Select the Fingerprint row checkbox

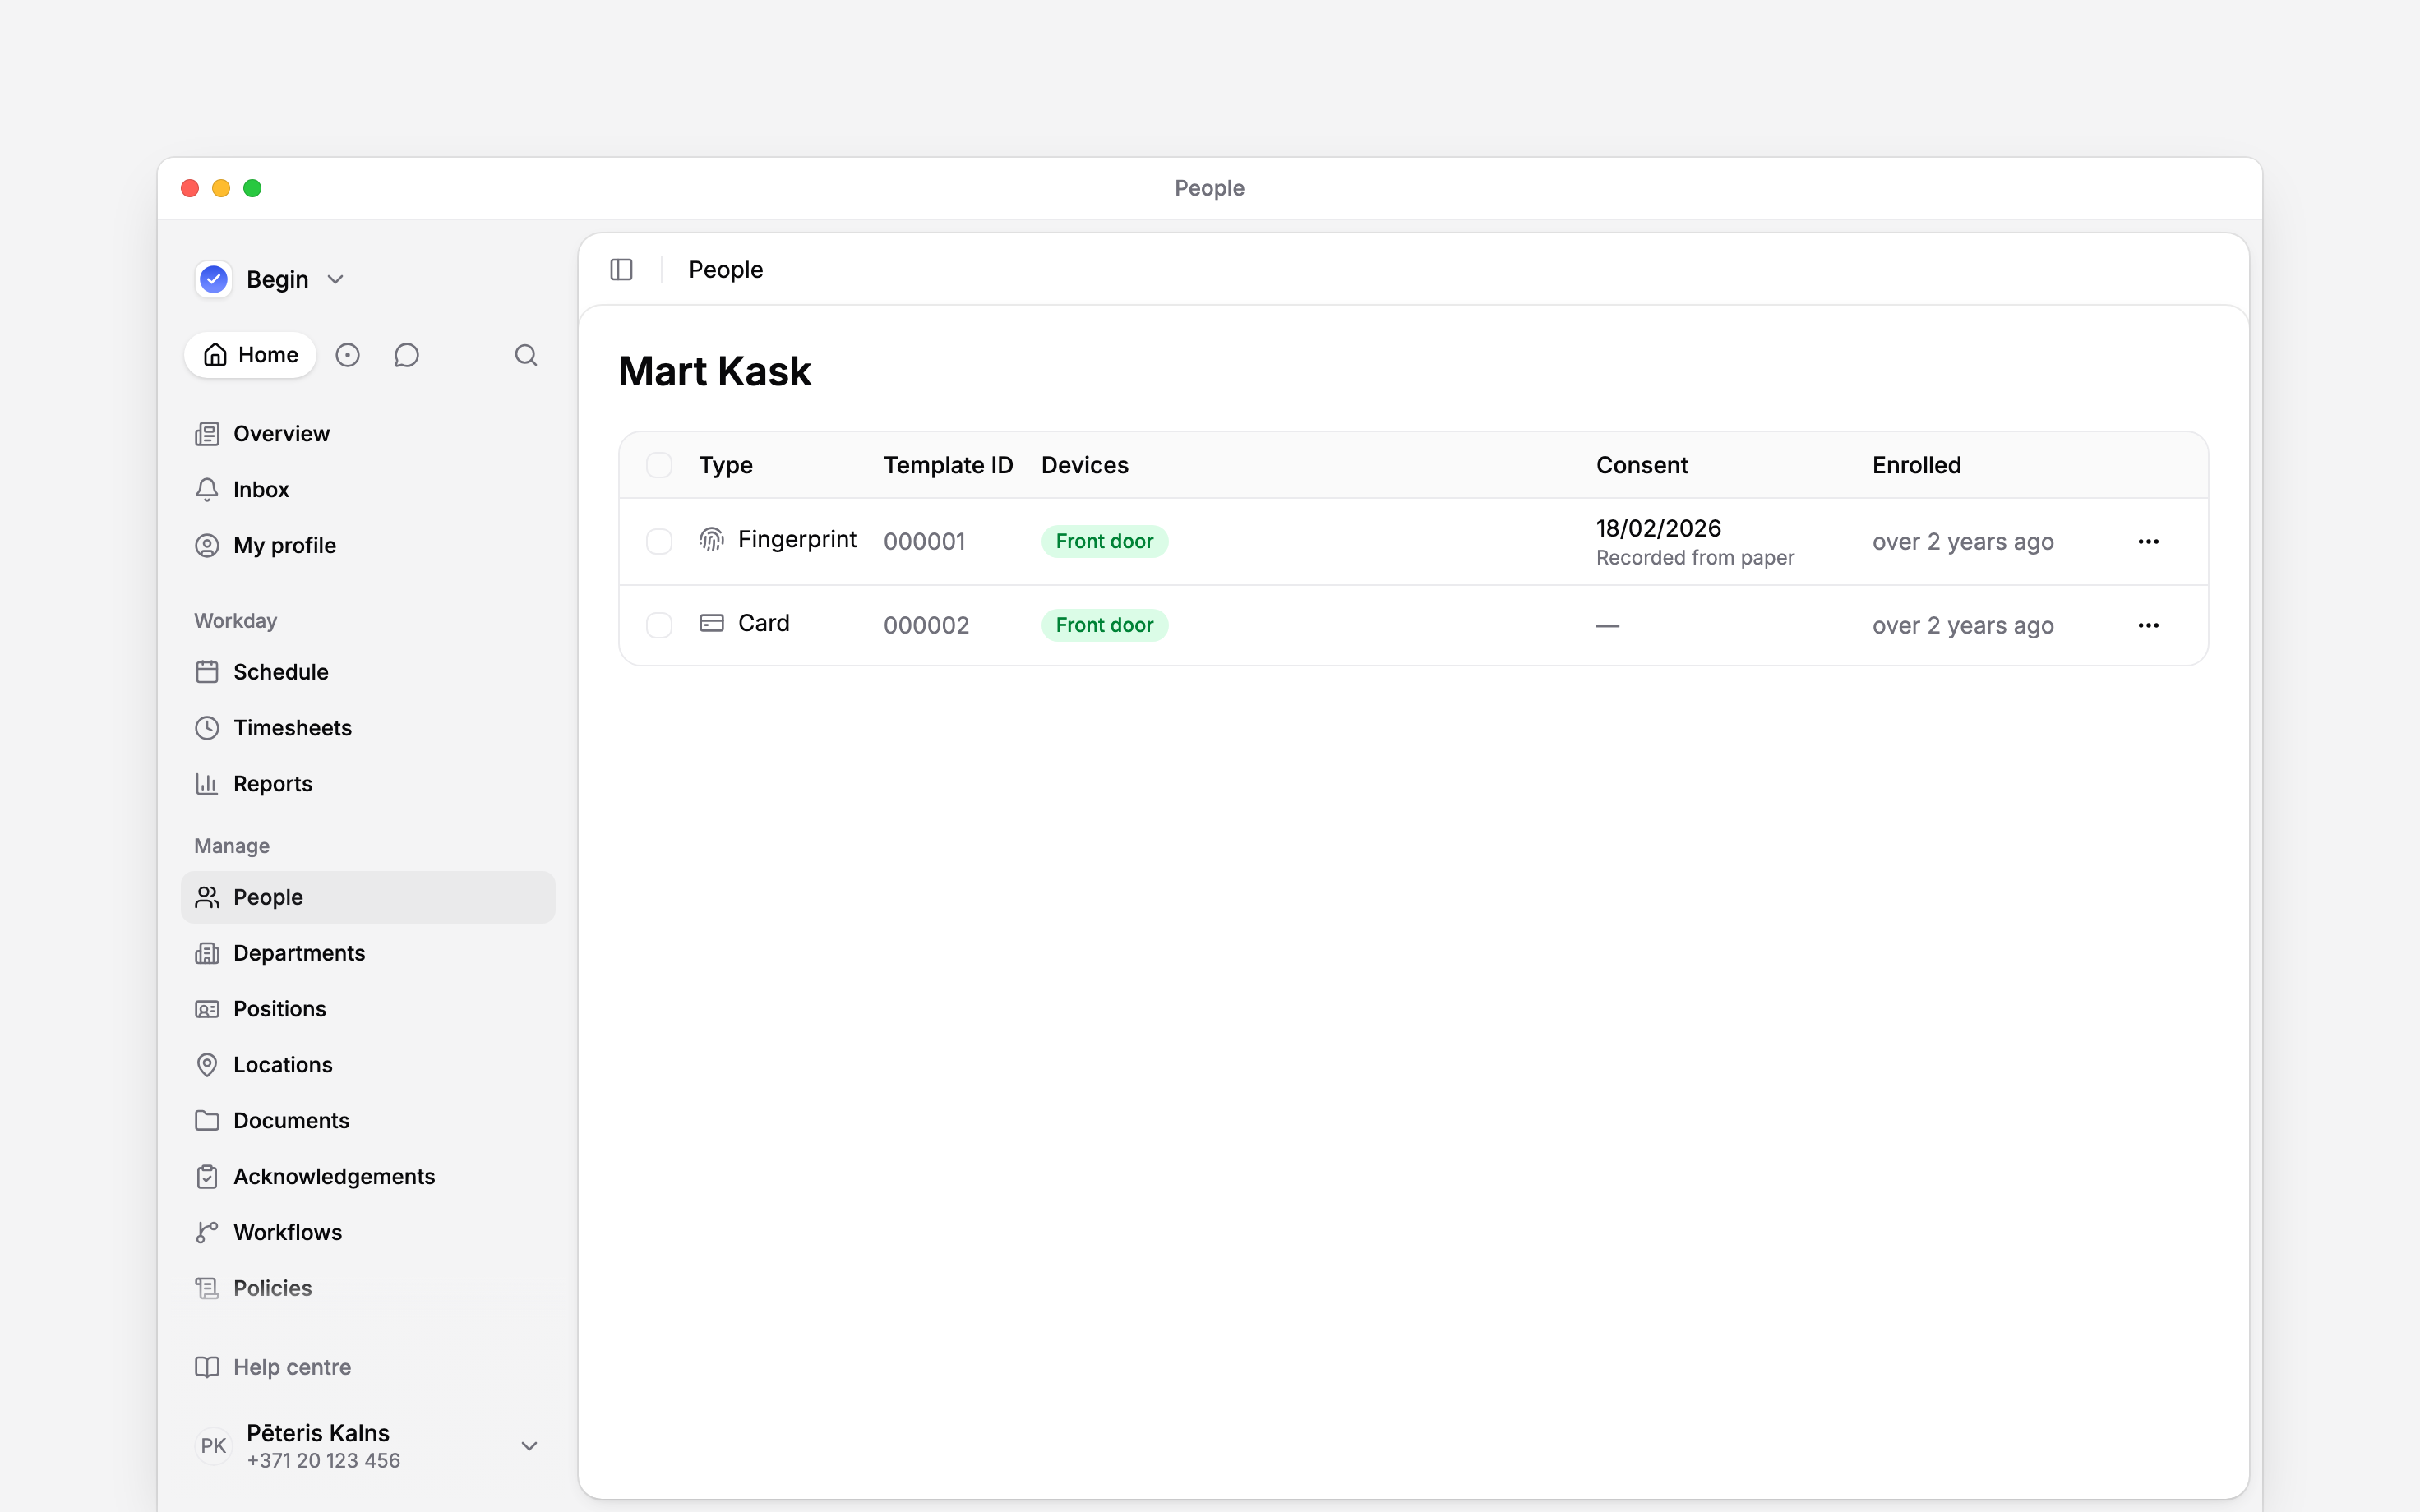coord(659,541)
